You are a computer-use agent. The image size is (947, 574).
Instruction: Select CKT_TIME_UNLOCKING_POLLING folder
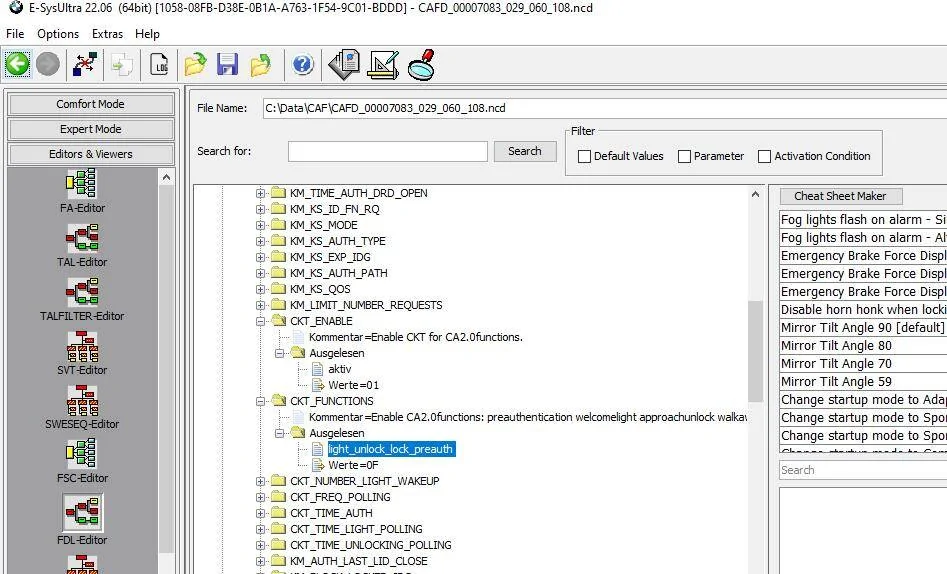[371, 545]
